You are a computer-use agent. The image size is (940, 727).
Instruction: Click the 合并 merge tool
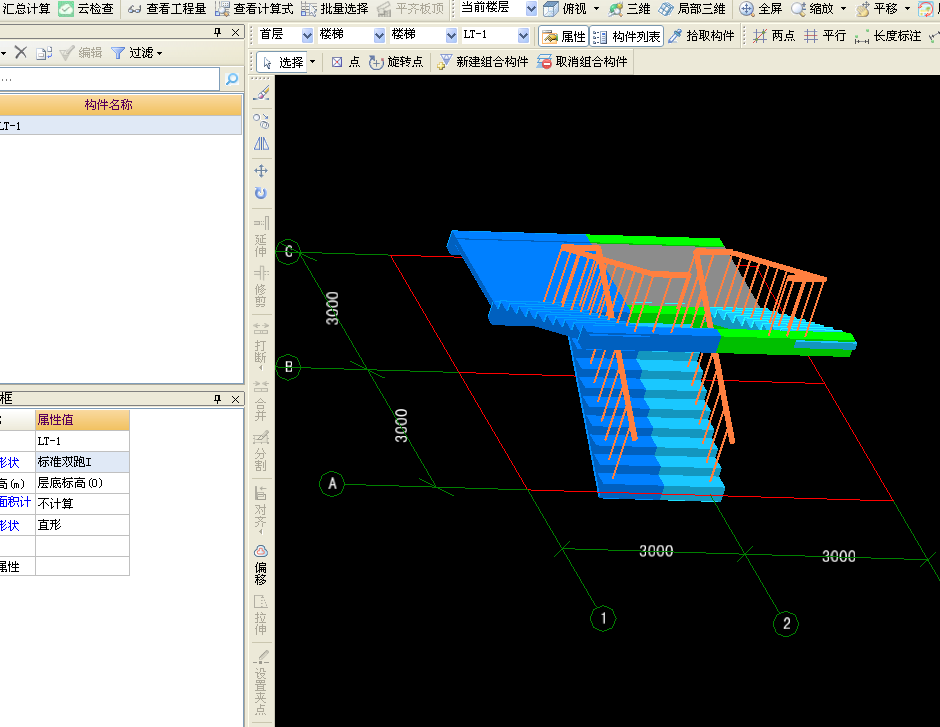coord(261,400)
